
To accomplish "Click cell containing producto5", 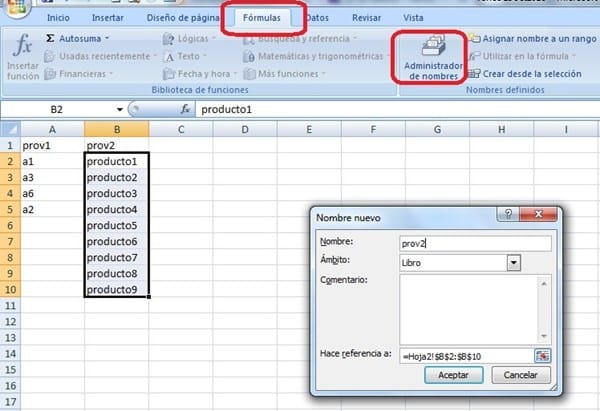I will 117,225.
